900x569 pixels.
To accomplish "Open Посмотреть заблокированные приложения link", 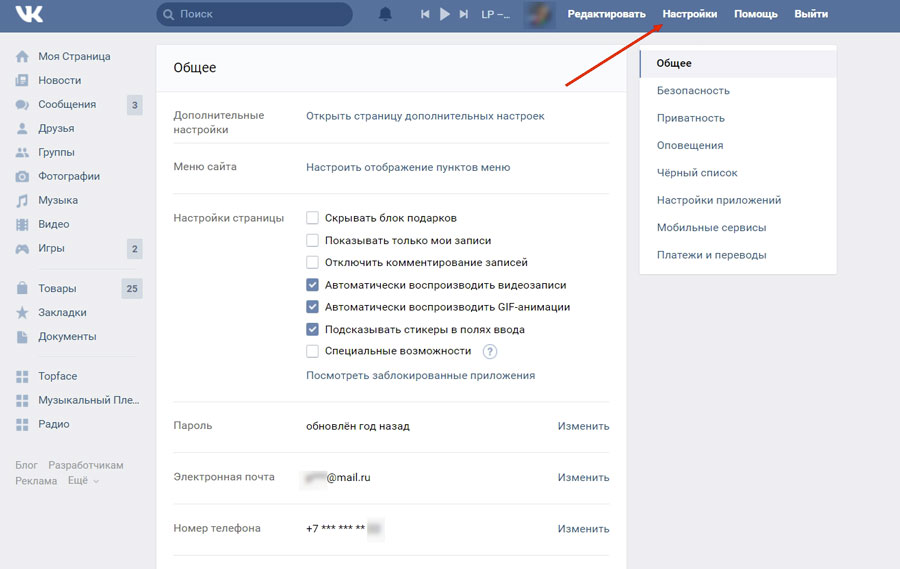I will pyautogui.click(x=420, y=376).
